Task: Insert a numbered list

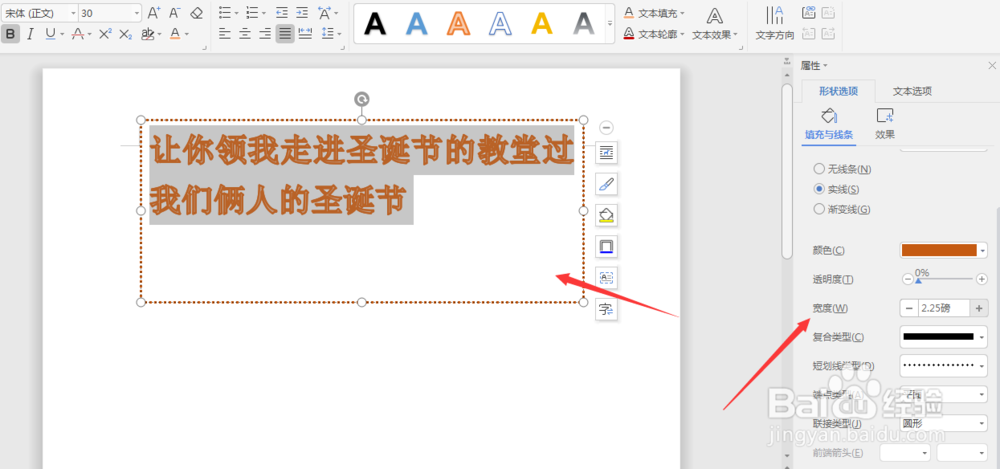Action: coord(253,13)
